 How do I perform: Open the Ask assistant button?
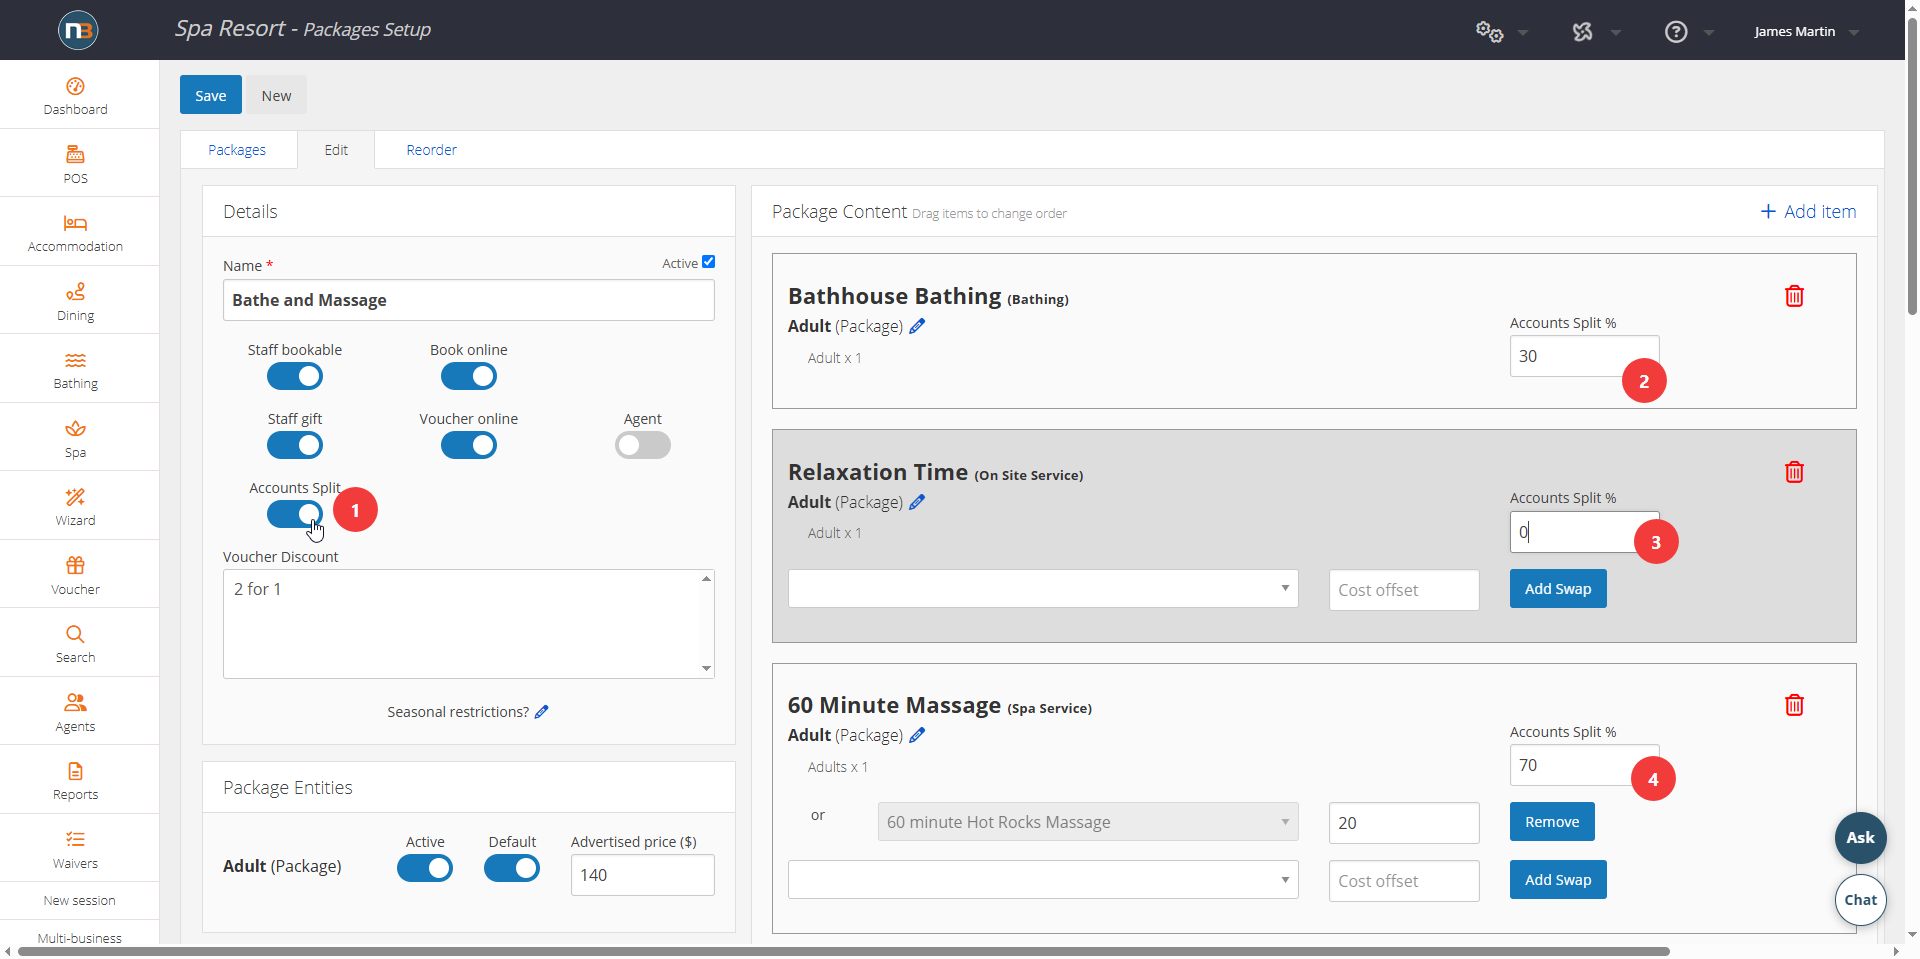(1860, 838)
